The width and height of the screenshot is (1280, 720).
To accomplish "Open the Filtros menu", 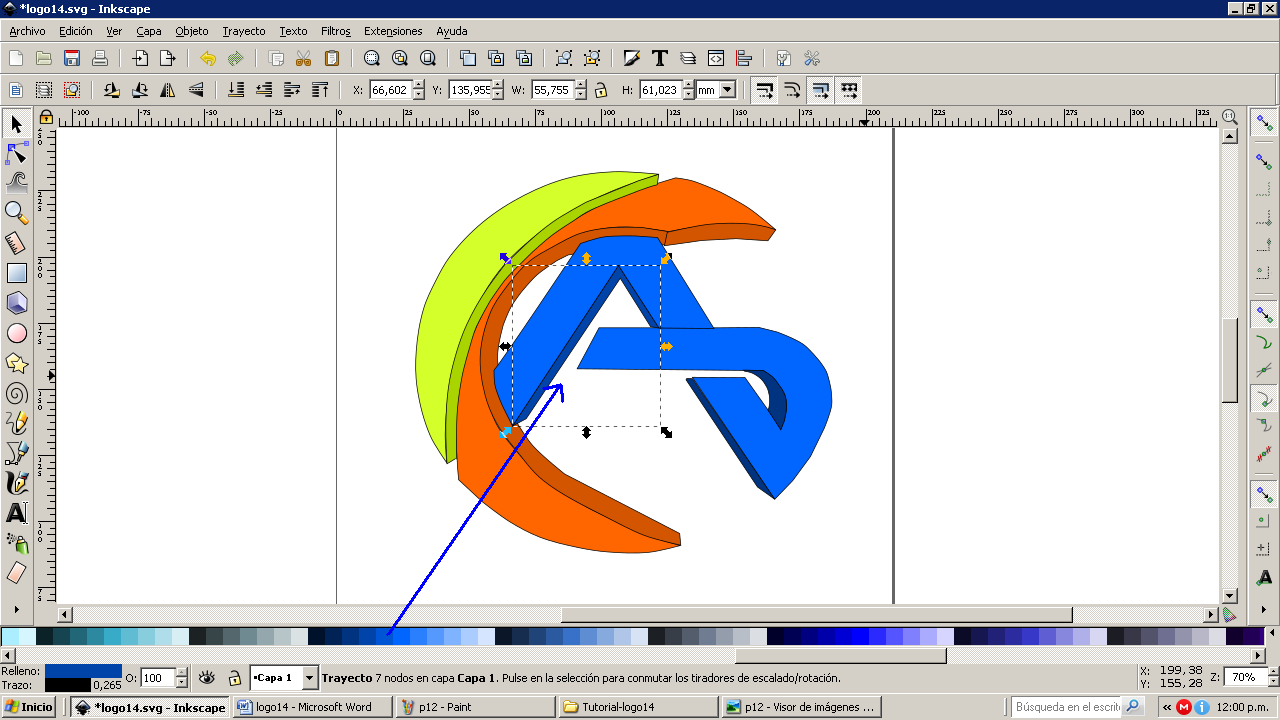I will pos(336,31).
